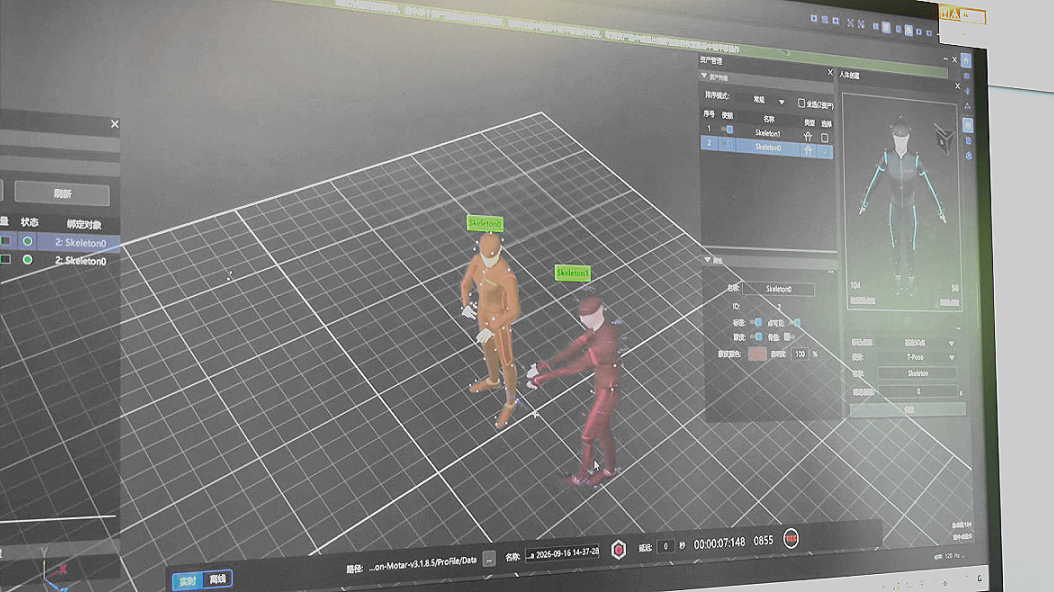Click the XYZ axis gizmo
Viewport: 1054px width, 592px height.
[52, 571]
